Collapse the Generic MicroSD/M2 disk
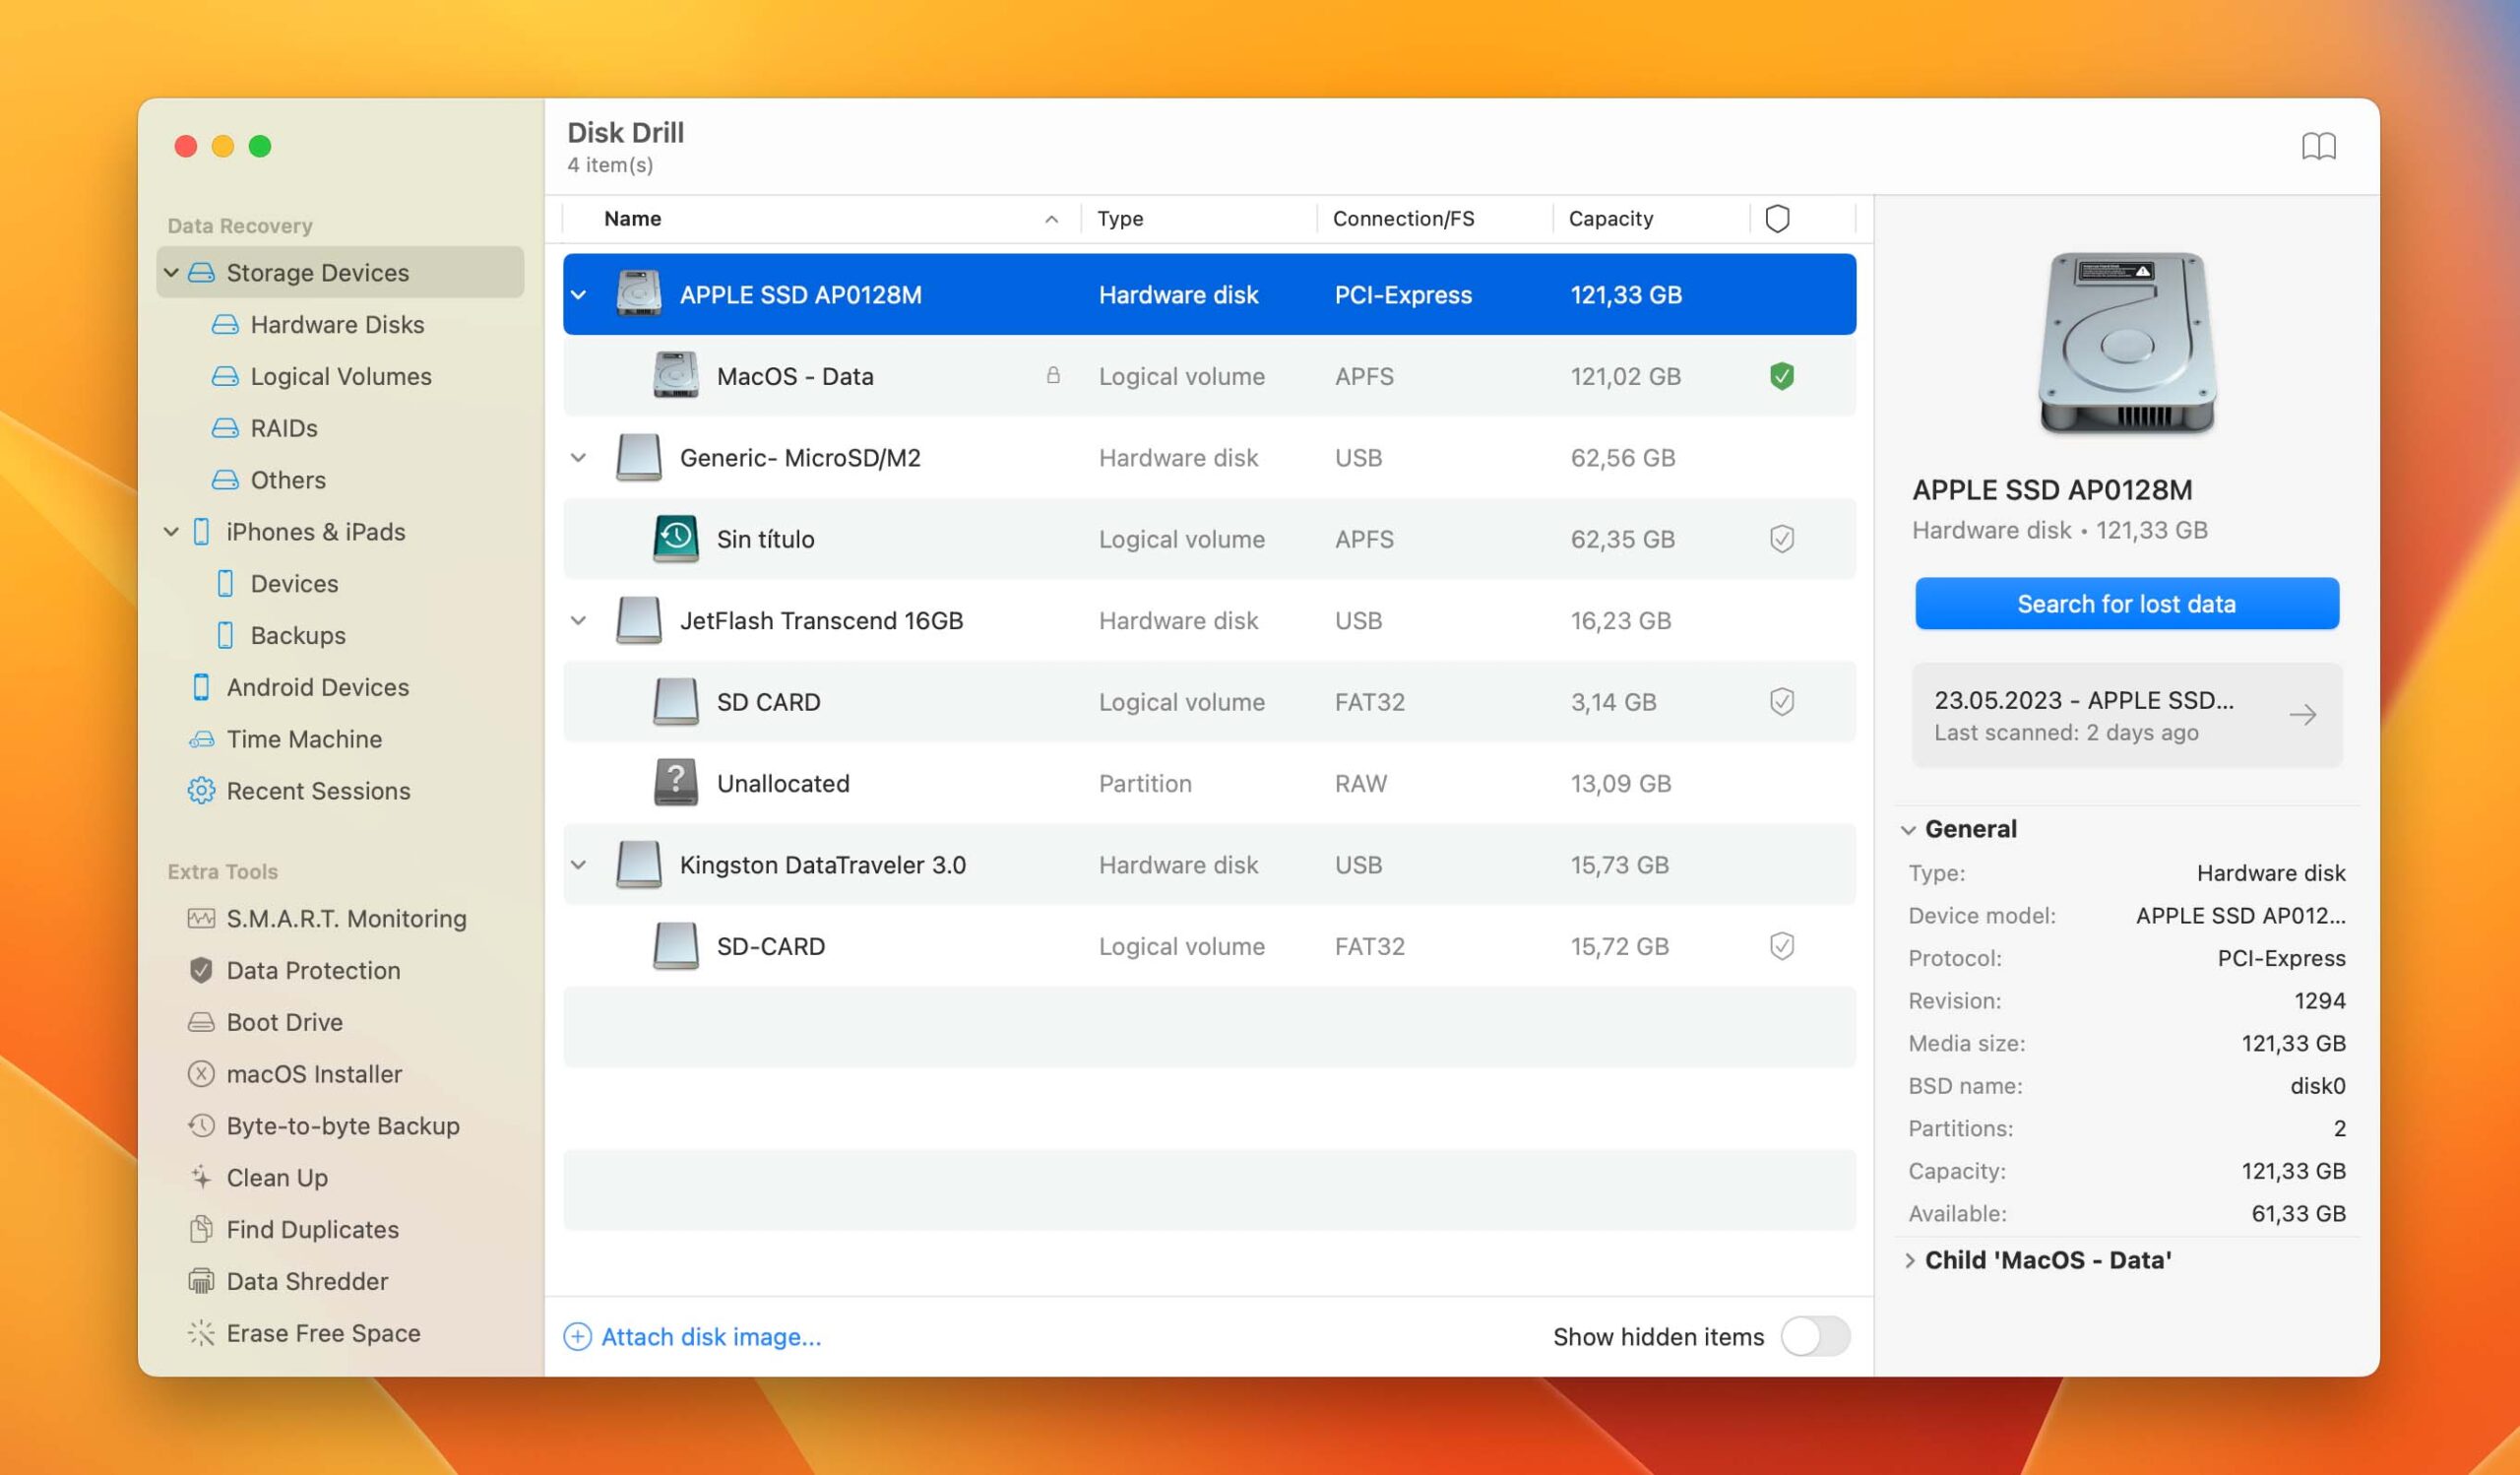This screenshot has height=1475, width=2520. pos(578,457)
